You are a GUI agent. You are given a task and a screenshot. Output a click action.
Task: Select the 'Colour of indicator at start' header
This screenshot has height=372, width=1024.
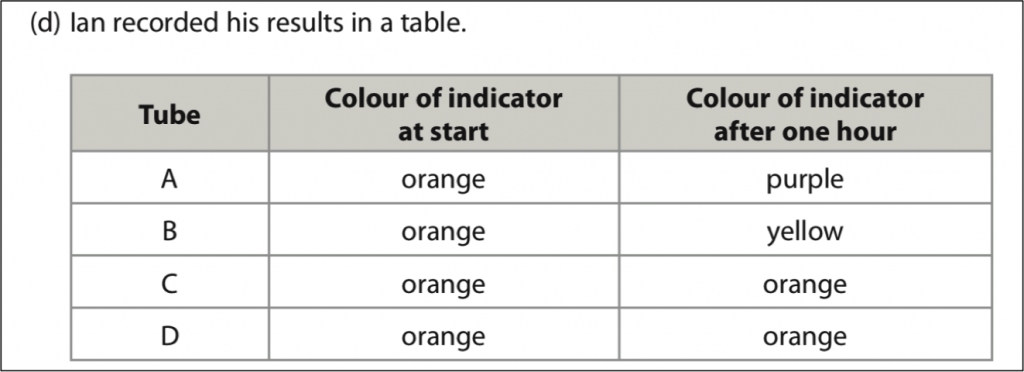(x=443, y=114)
